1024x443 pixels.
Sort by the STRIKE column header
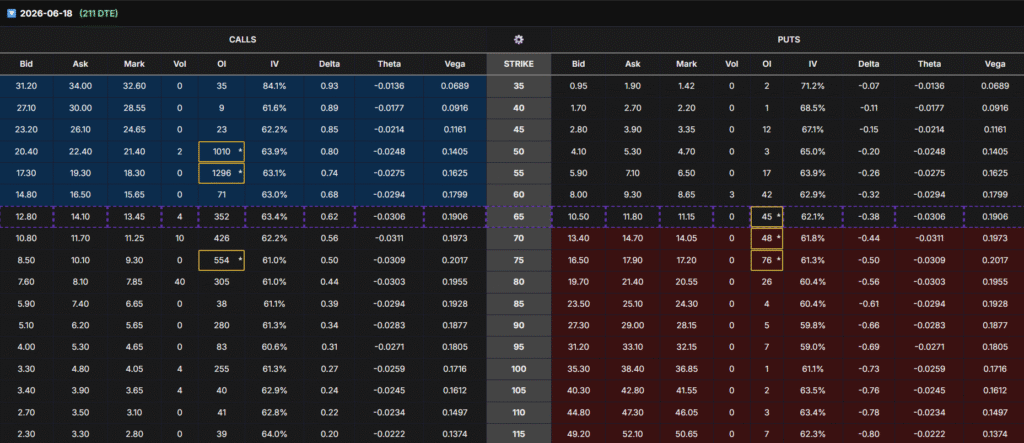(518, 64)
